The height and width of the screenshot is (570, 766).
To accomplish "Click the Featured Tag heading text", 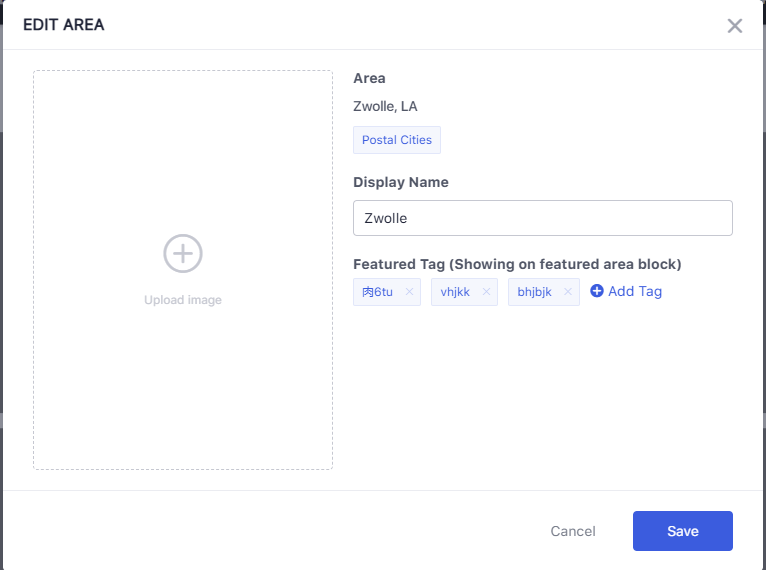I will [x=517, y=264].
